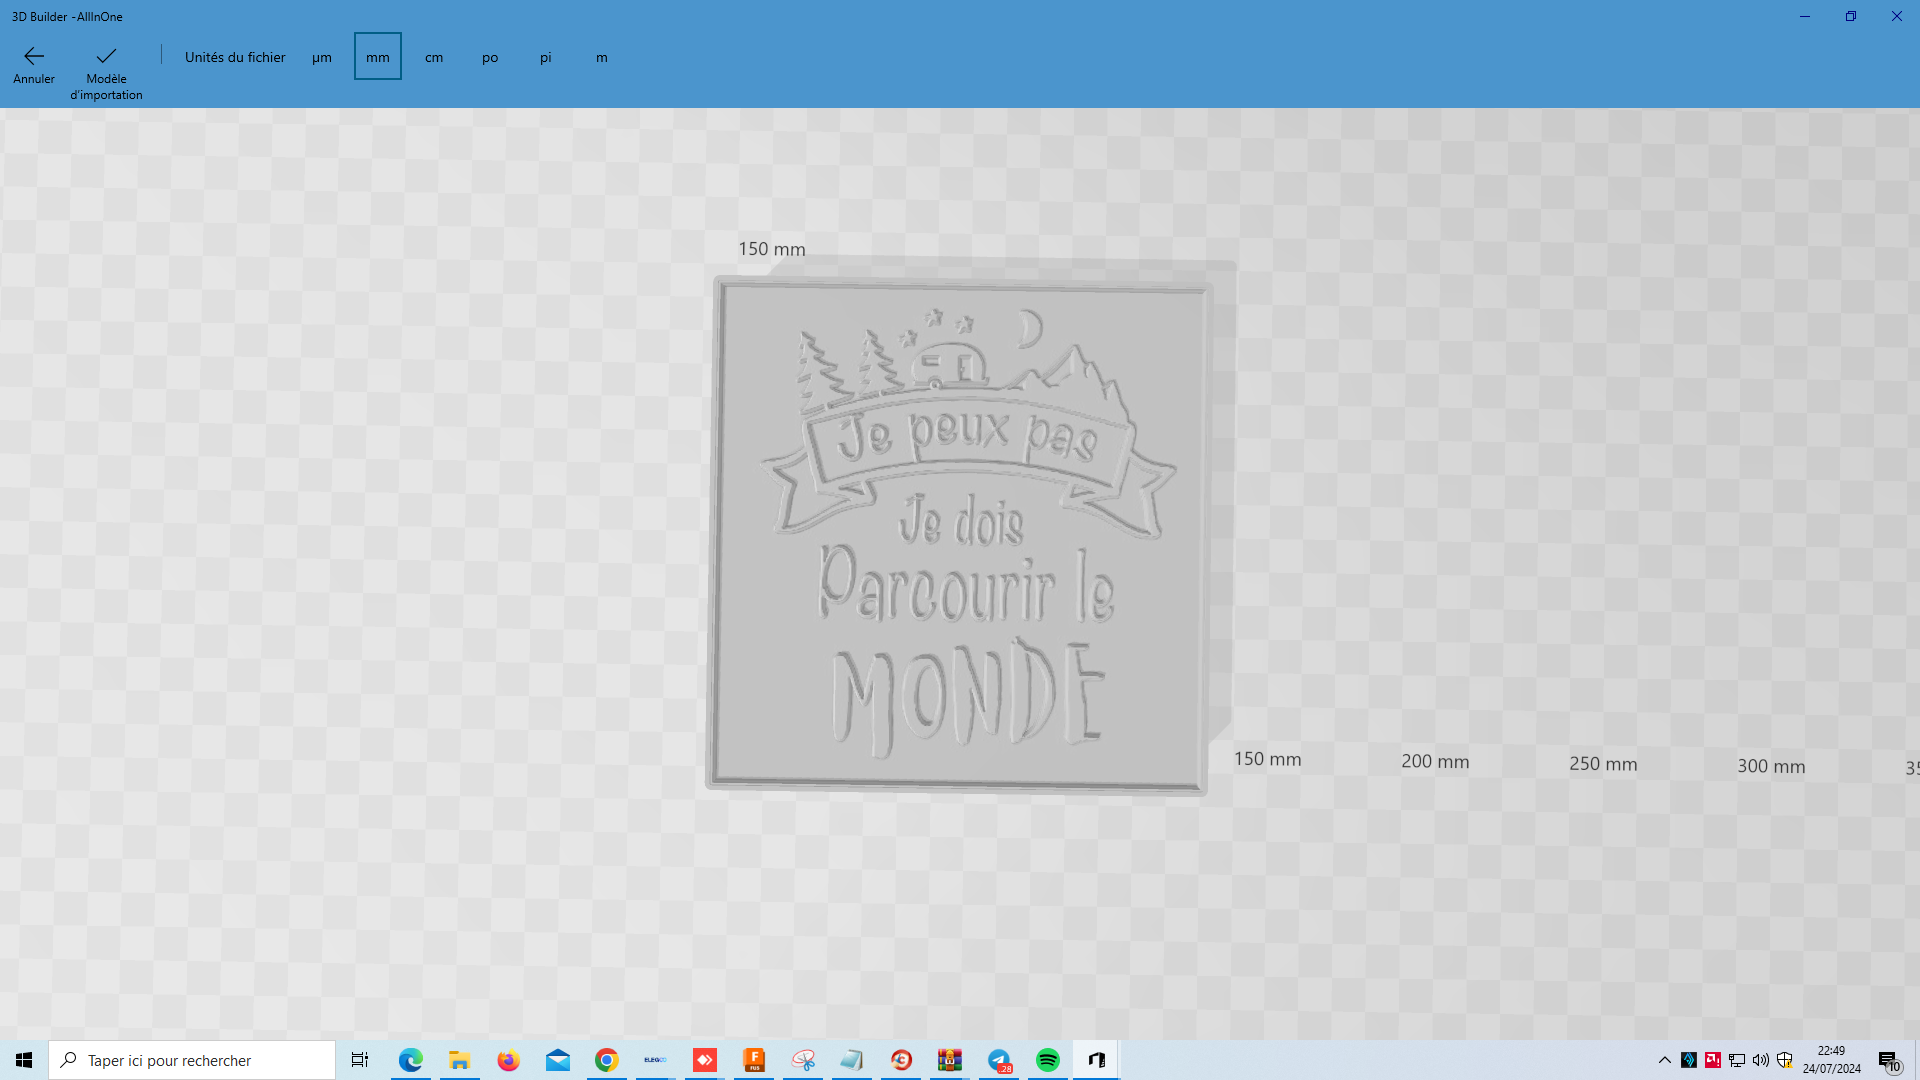Screen dimensions: 1920x1080
Task: Select the μm unit toggle
Action: [x=322, y=57]
